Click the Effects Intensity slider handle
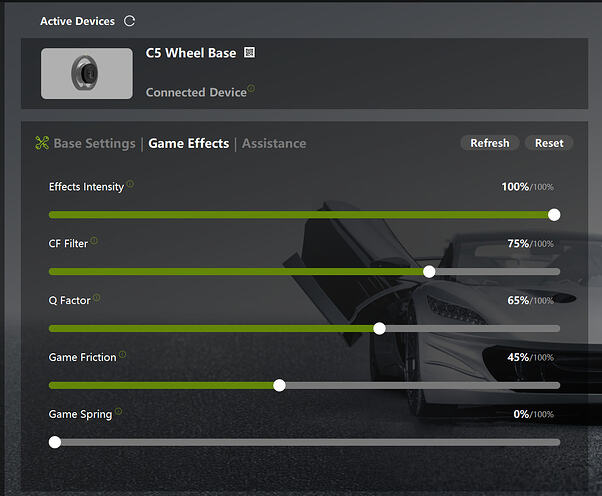 click(x=554, y=215)
